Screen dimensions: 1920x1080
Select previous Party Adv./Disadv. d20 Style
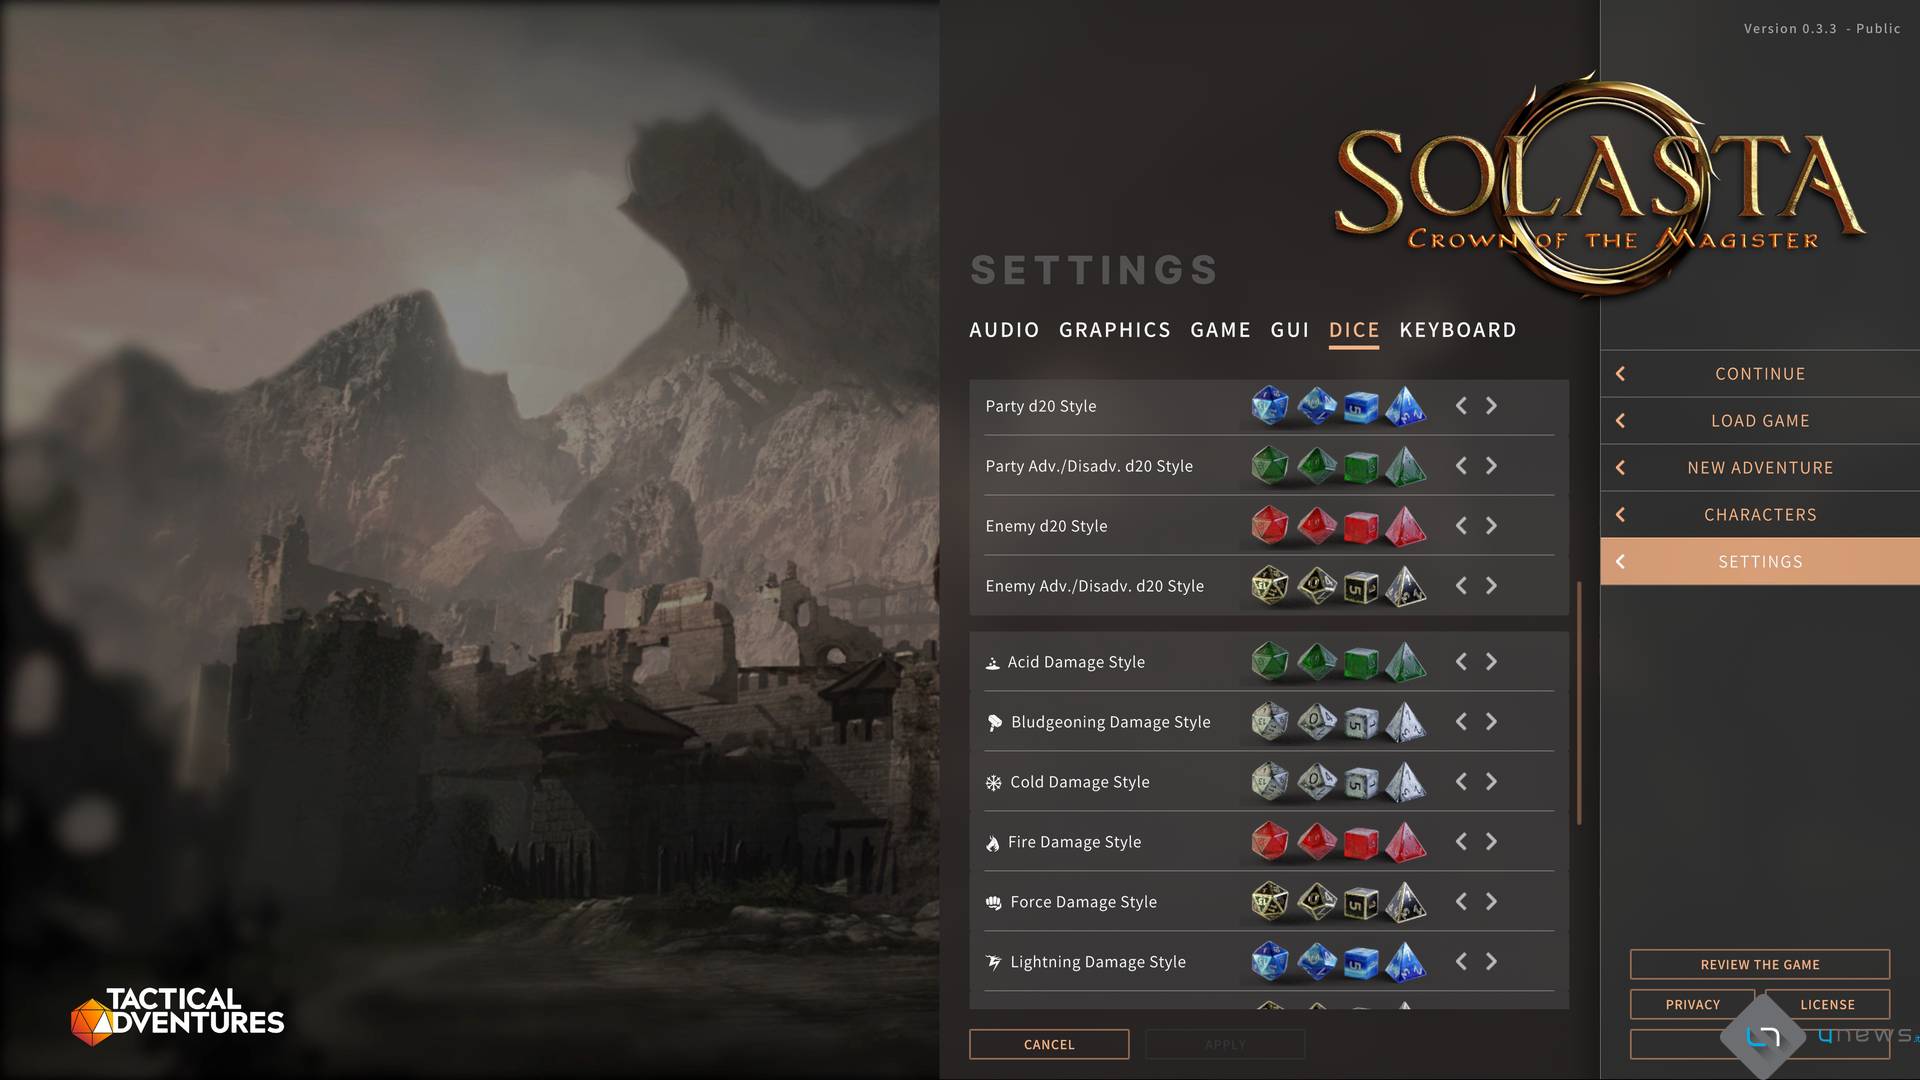[1461, 466]
